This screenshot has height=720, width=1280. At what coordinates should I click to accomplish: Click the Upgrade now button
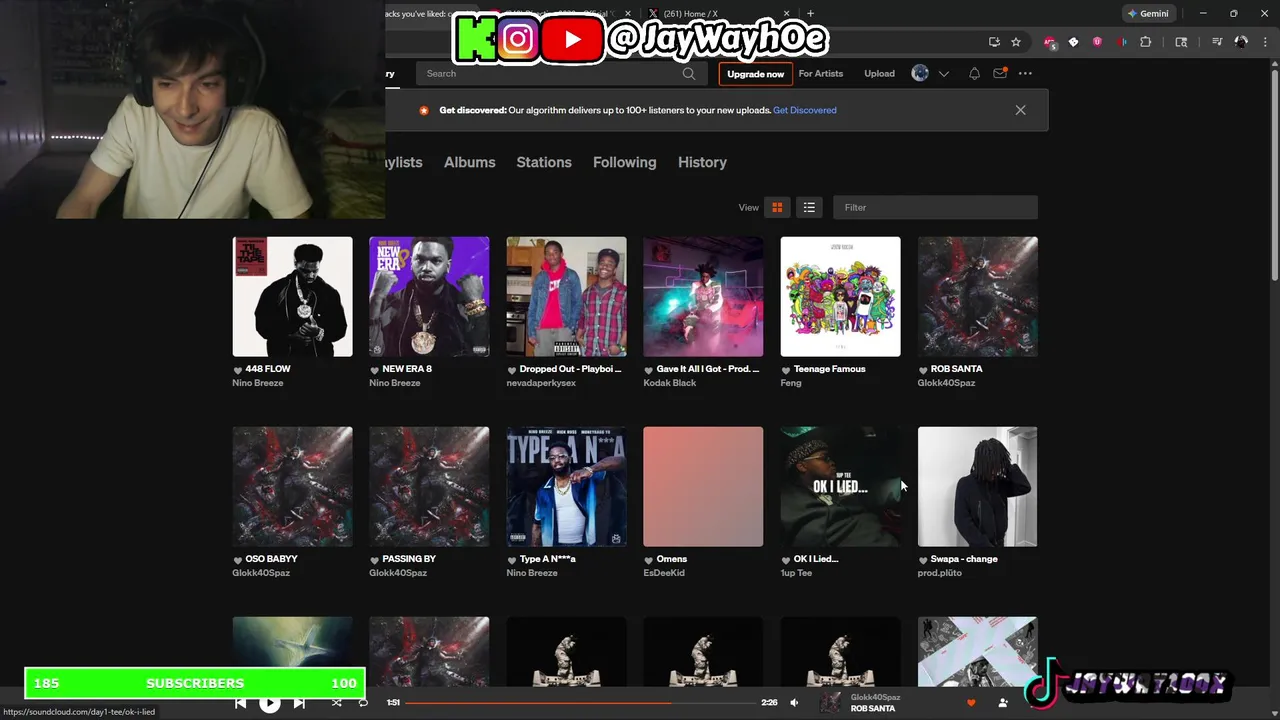[x=755, y=74]
